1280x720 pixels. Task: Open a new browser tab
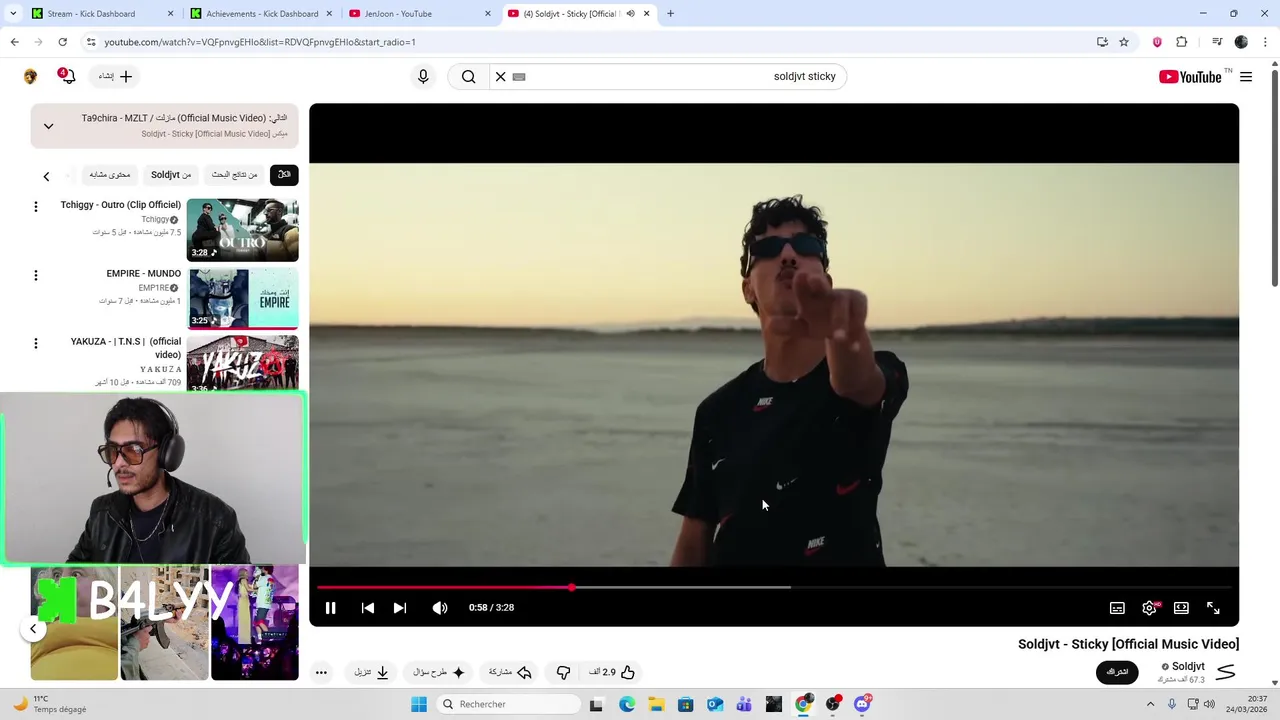[x=670, y=14]
